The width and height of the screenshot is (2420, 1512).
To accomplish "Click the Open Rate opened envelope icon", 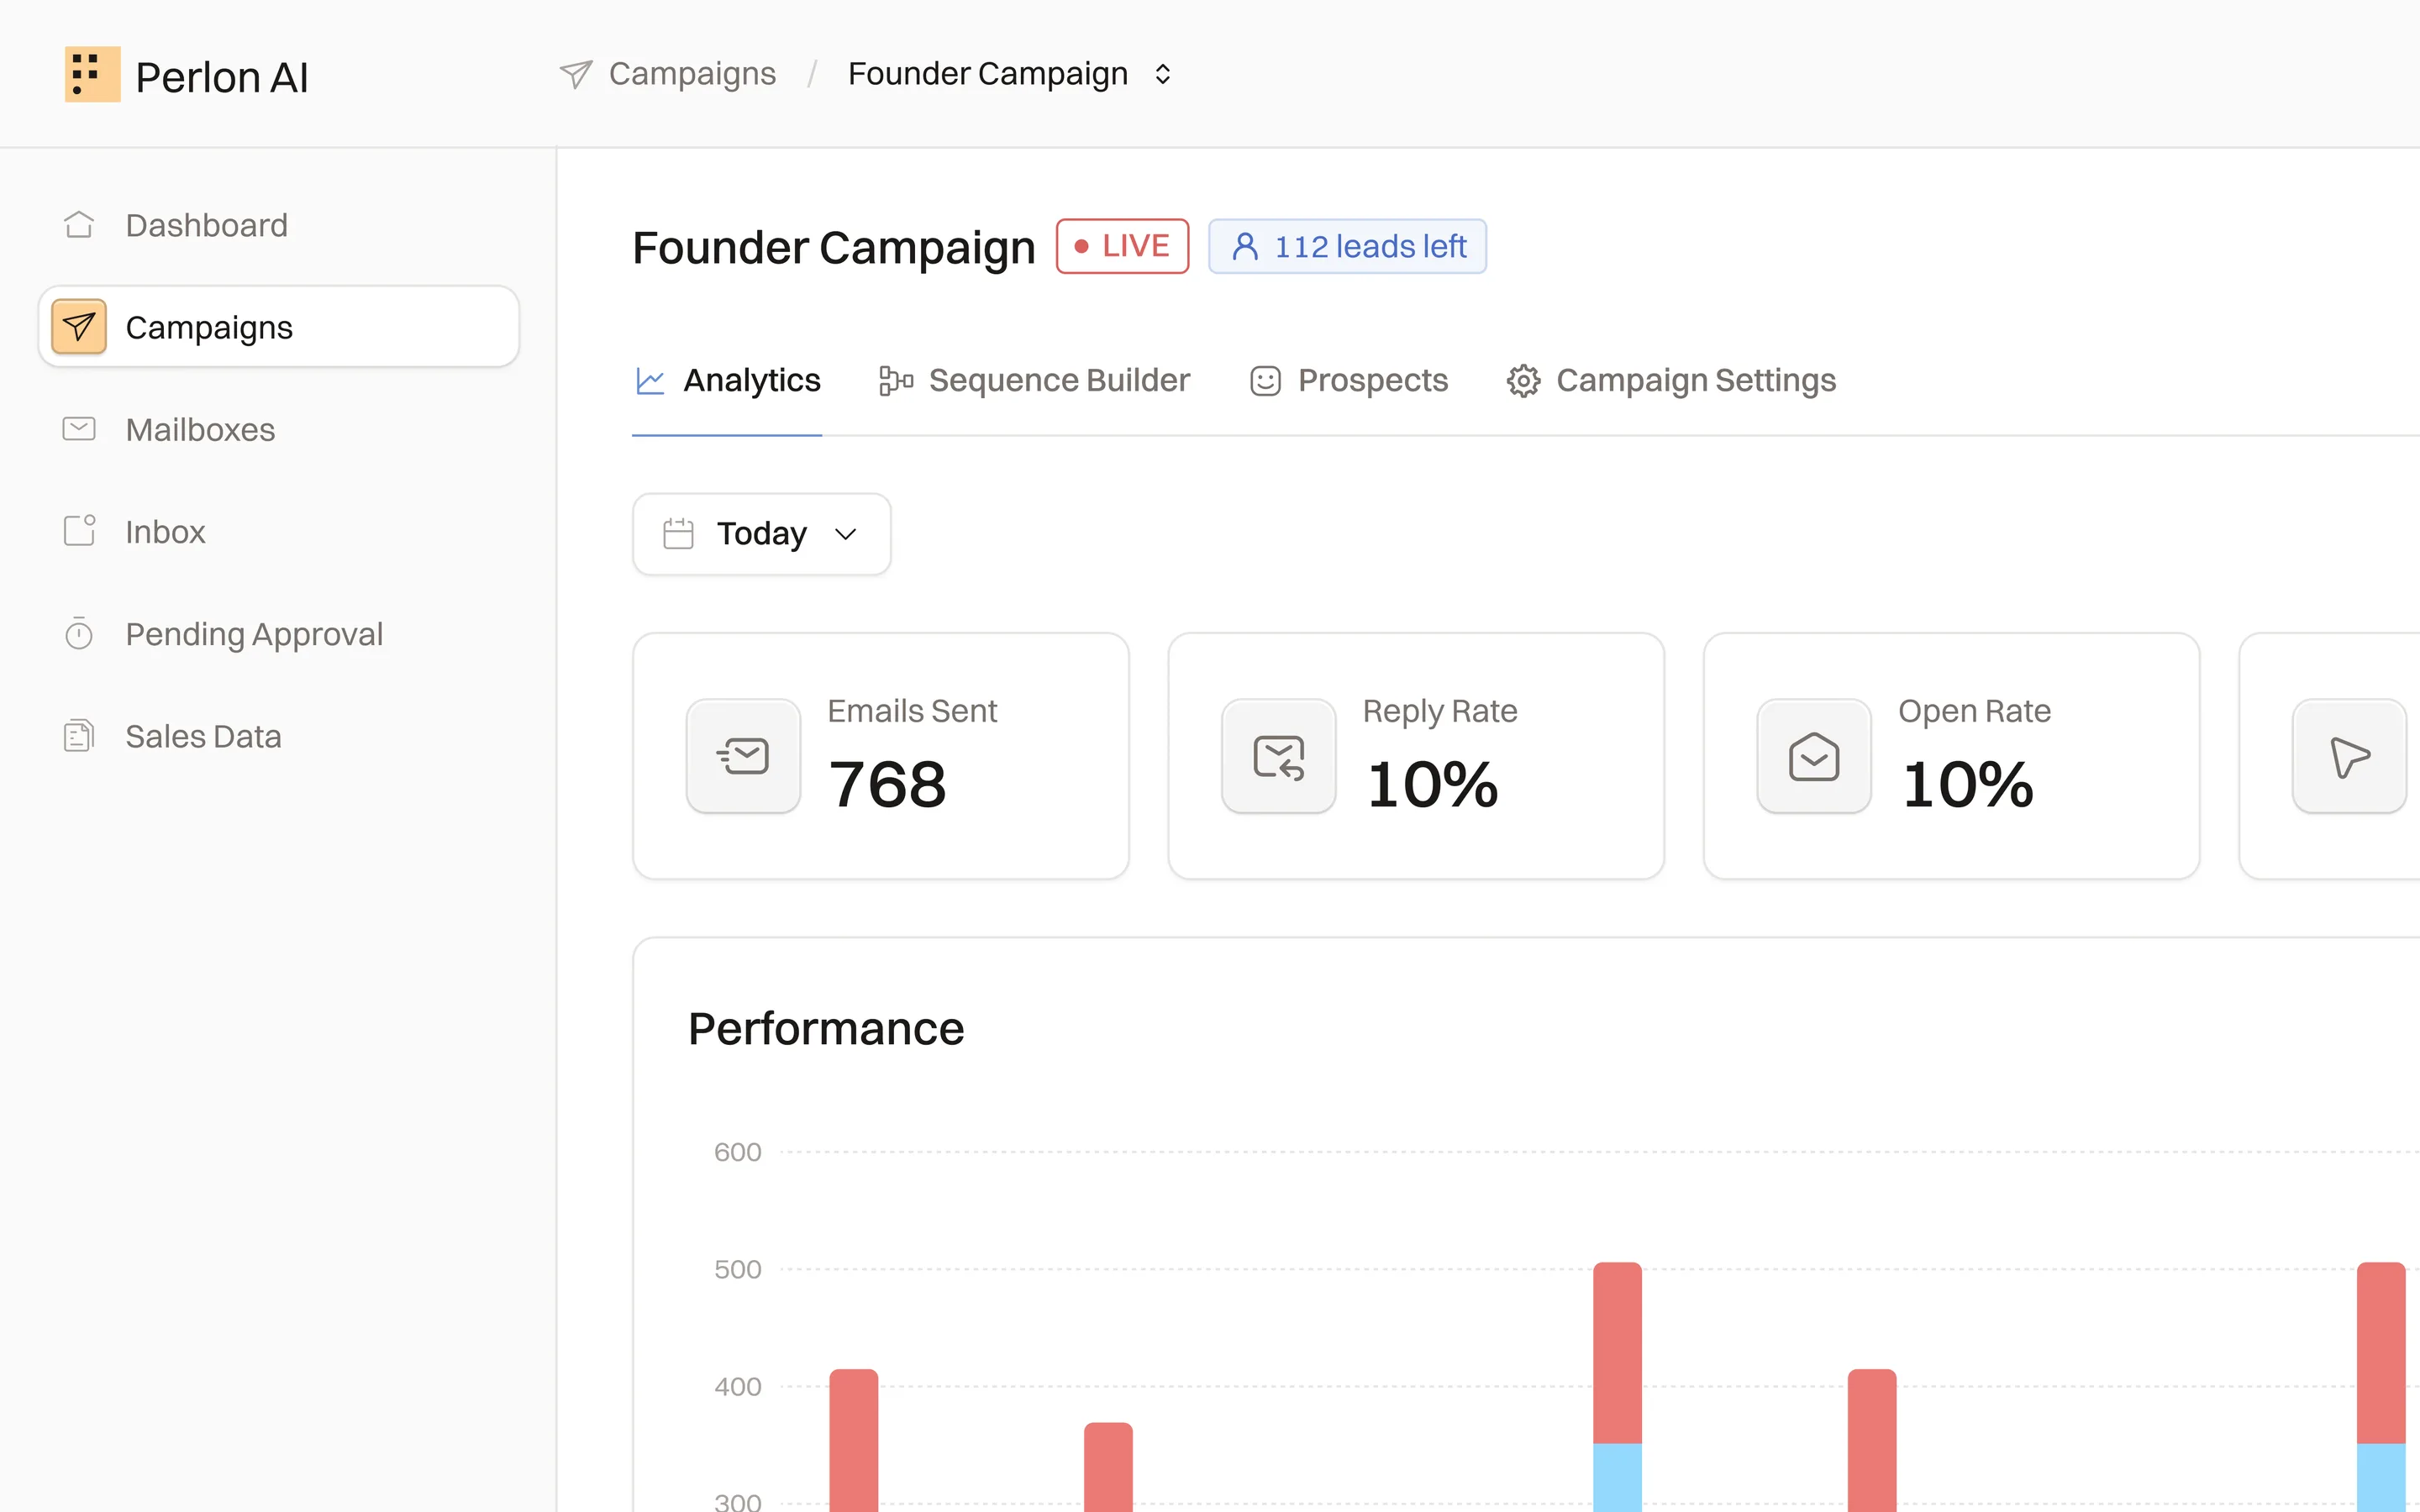I will pos(1814,756).
